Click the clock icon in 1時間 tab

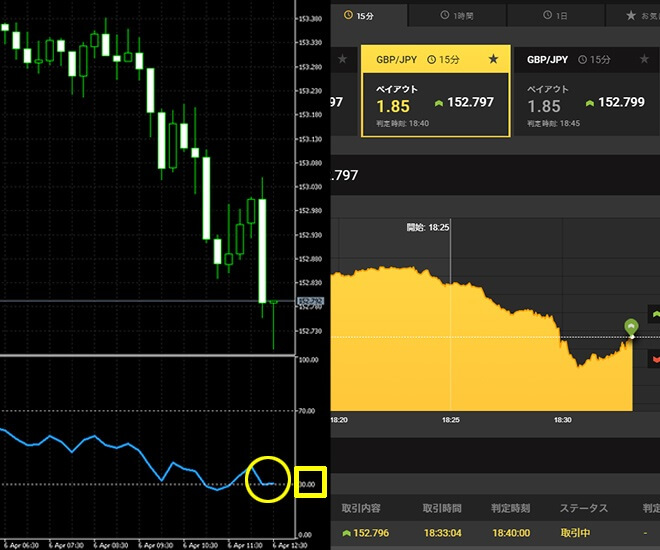point(444,15)
